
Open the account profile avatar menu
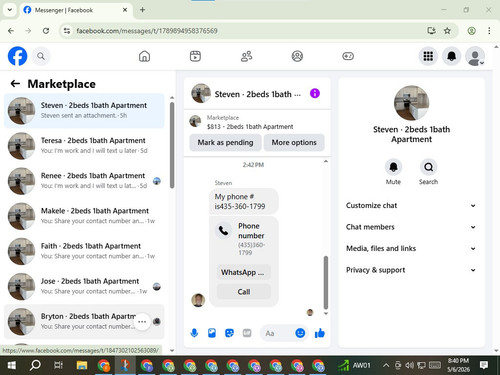pyautogui.click(x=475, y=56)
